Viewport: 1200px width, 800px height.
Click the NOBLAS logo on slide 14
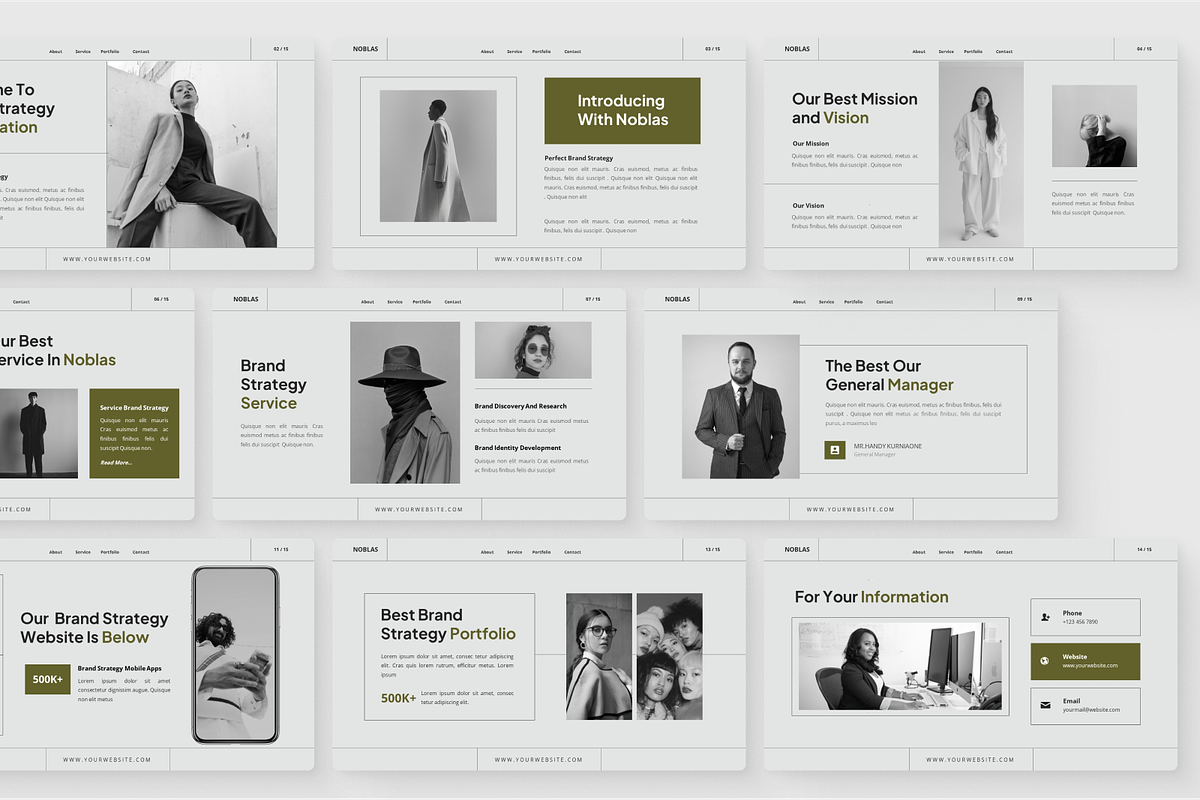[797, 548]
